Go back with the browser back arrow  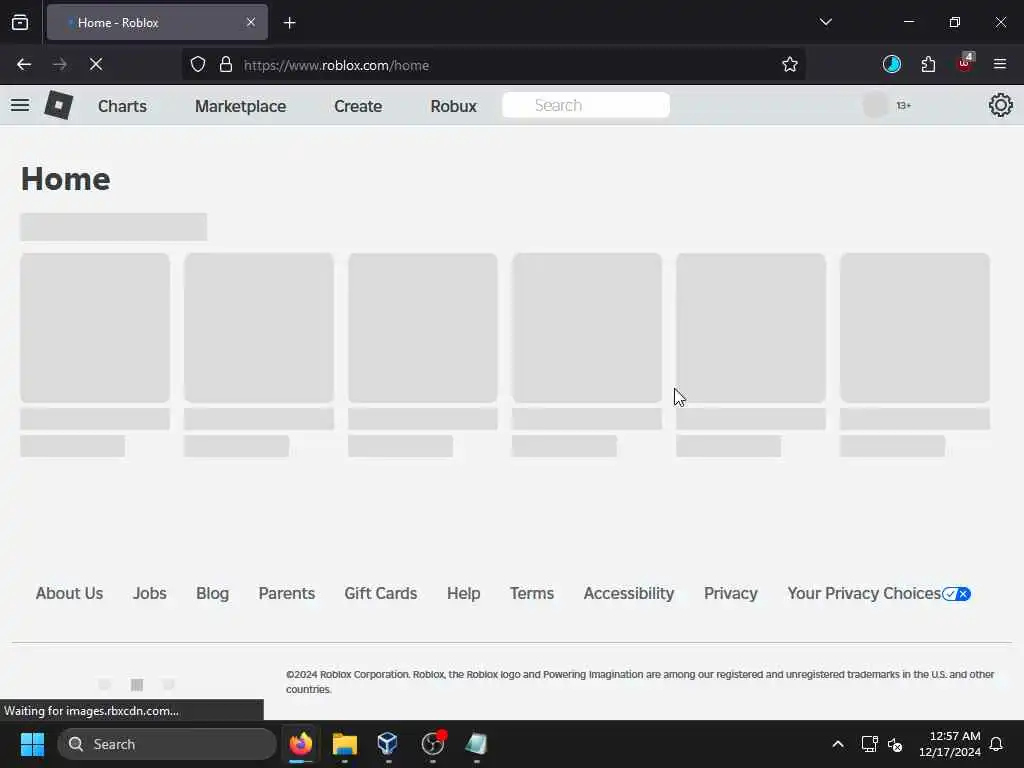[24, 65]
